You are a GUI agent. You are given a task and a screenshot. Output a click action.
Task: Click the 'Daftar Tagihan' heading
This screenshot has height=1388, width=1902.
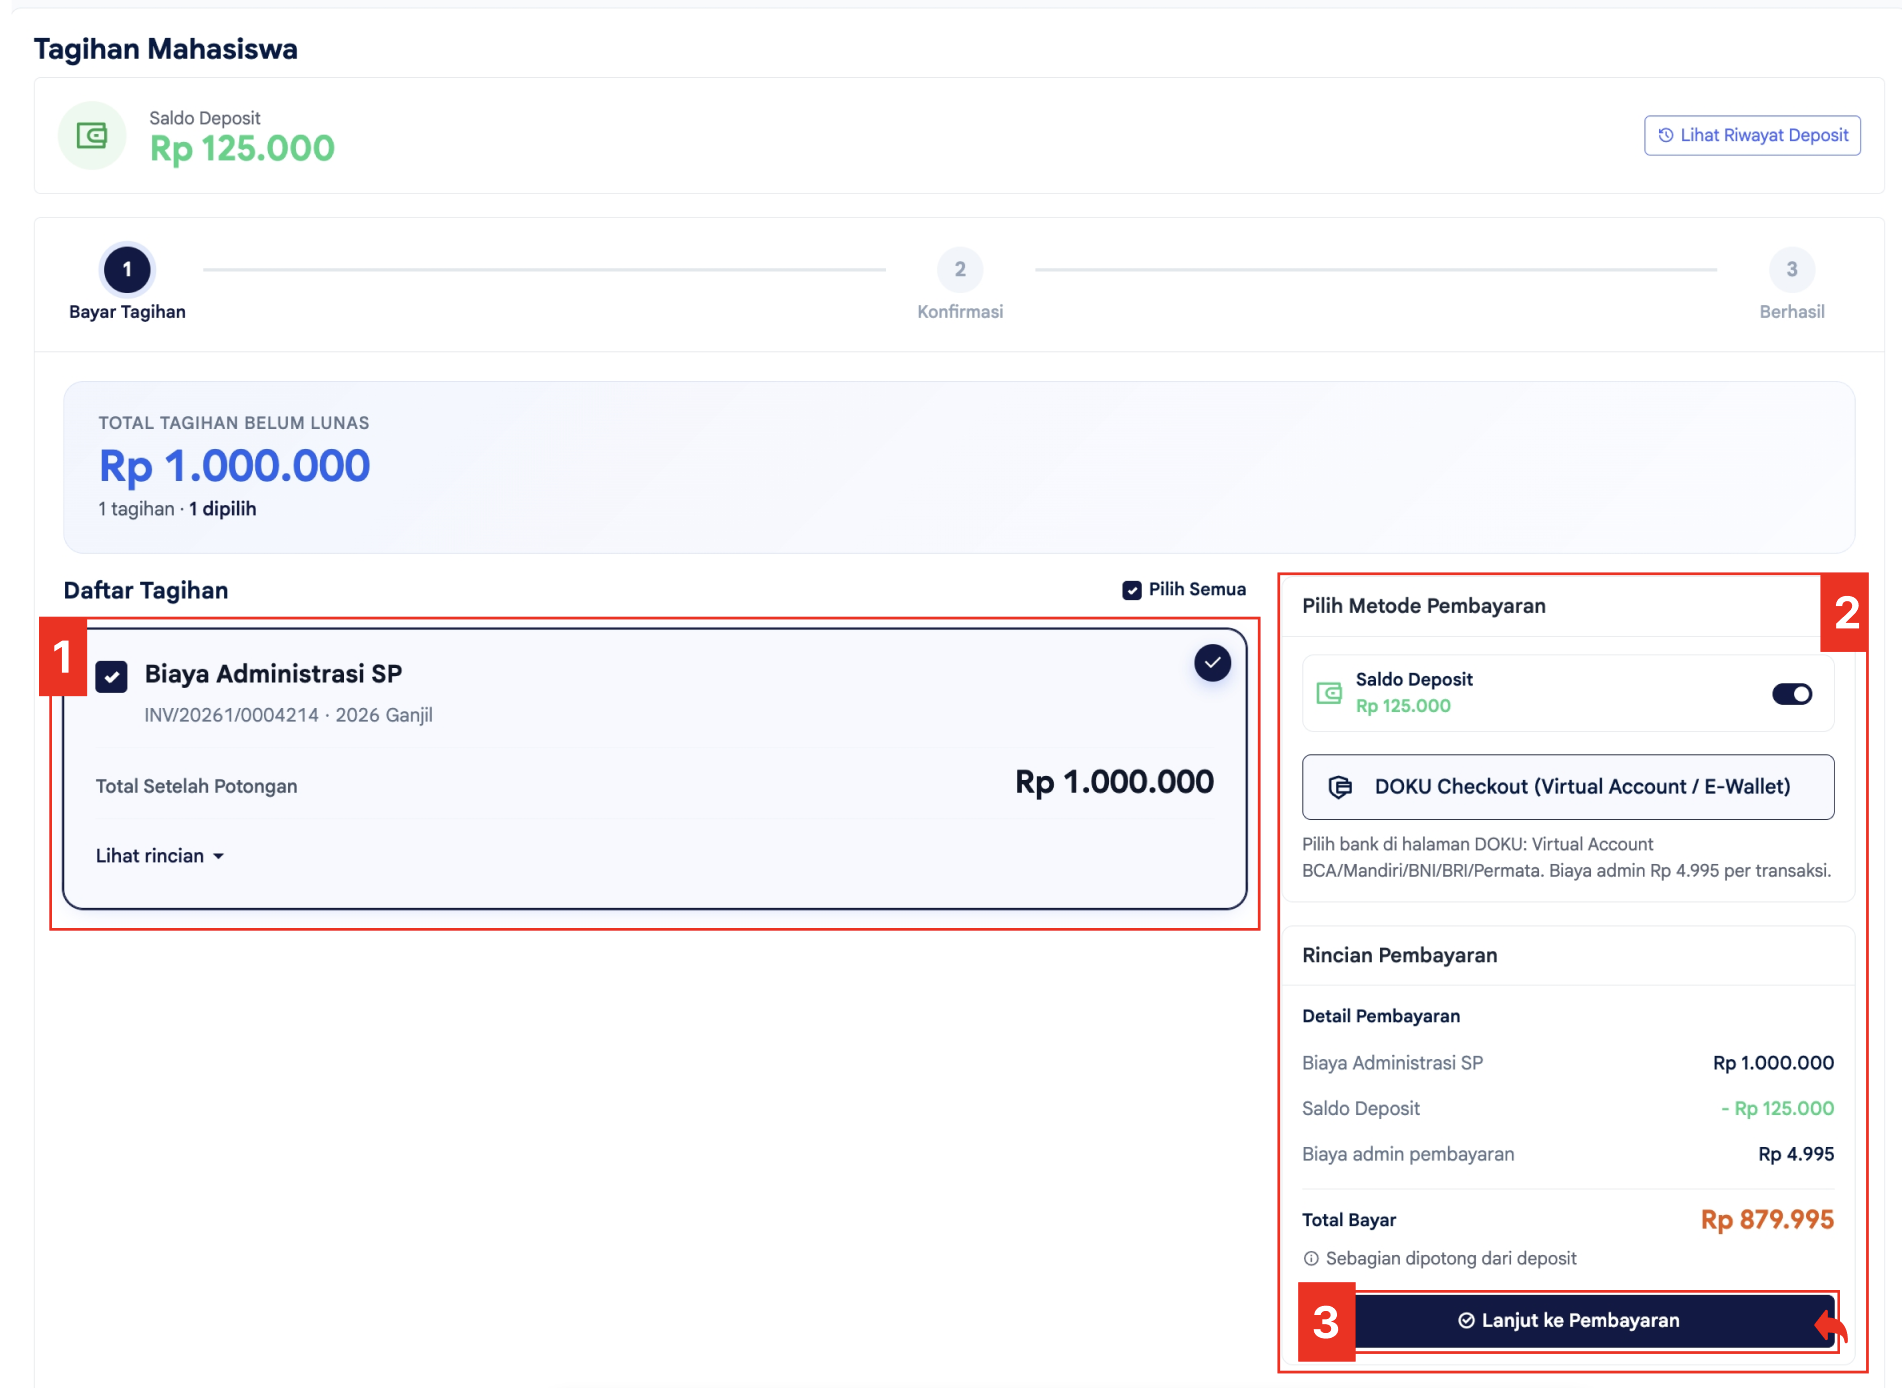[x=146, y=590]
